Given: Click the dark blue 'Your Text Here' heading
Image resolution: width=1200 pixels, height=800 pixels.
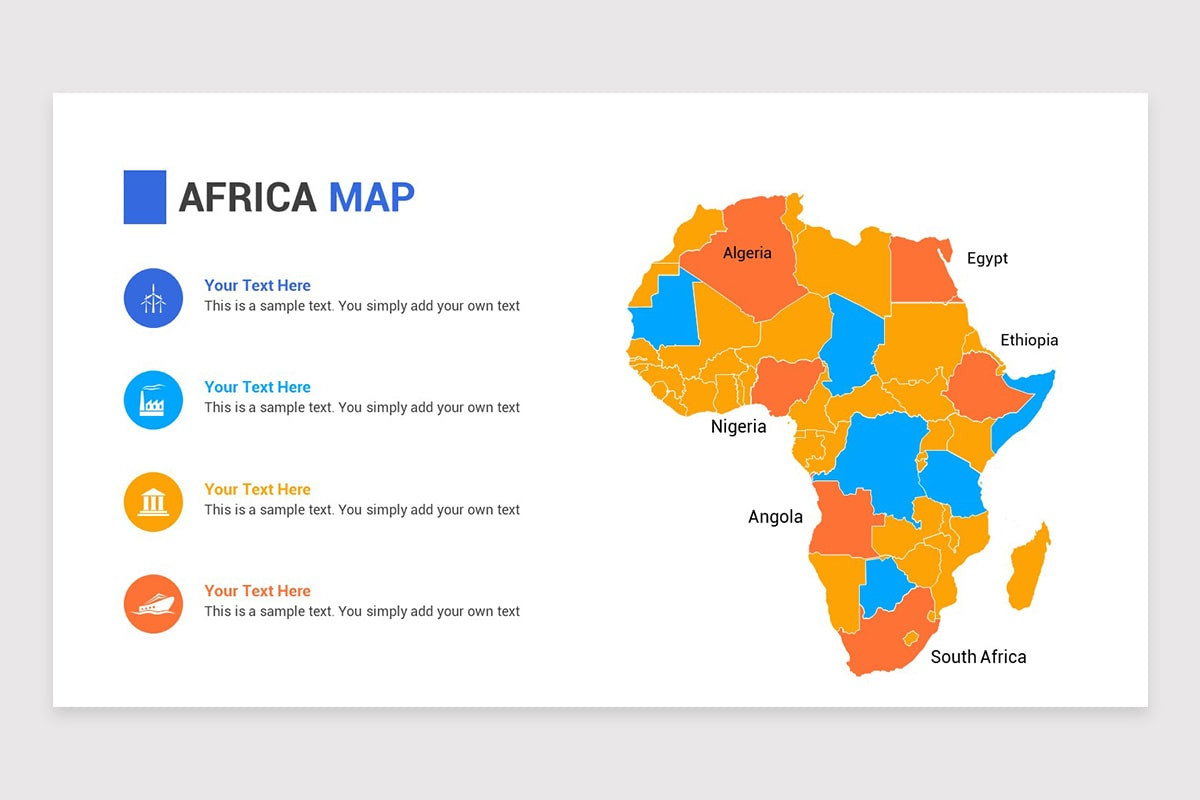Looking at the screenshot, I should [x=257, y=285].
